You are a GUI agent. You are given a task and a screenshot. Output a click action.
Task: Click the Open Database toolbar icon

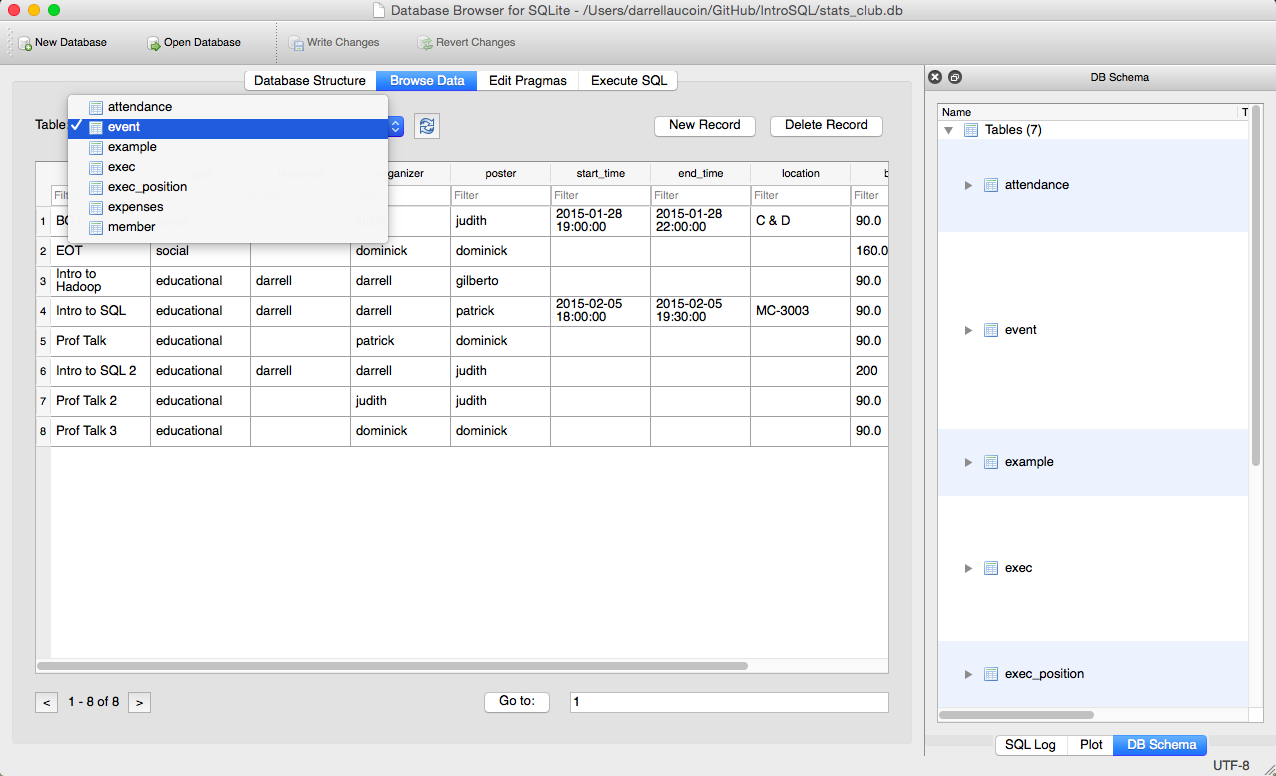point(151,43)
